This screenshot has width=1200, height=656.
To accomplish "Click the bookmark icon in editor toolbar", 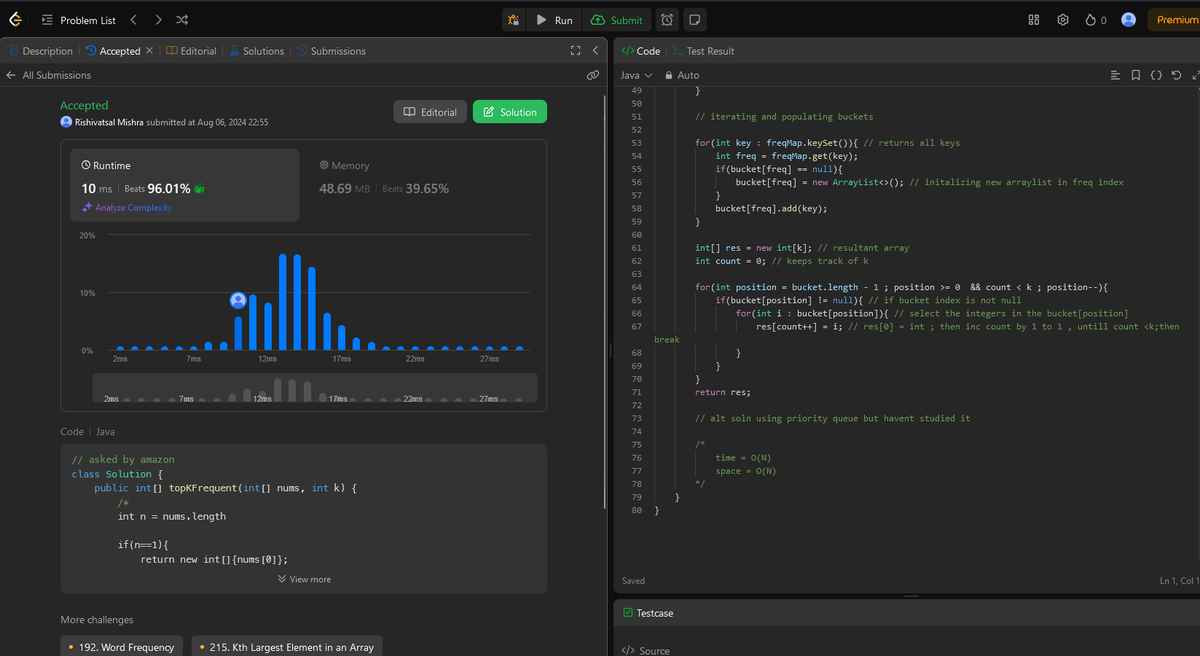I will click(x=1135, y=75).
